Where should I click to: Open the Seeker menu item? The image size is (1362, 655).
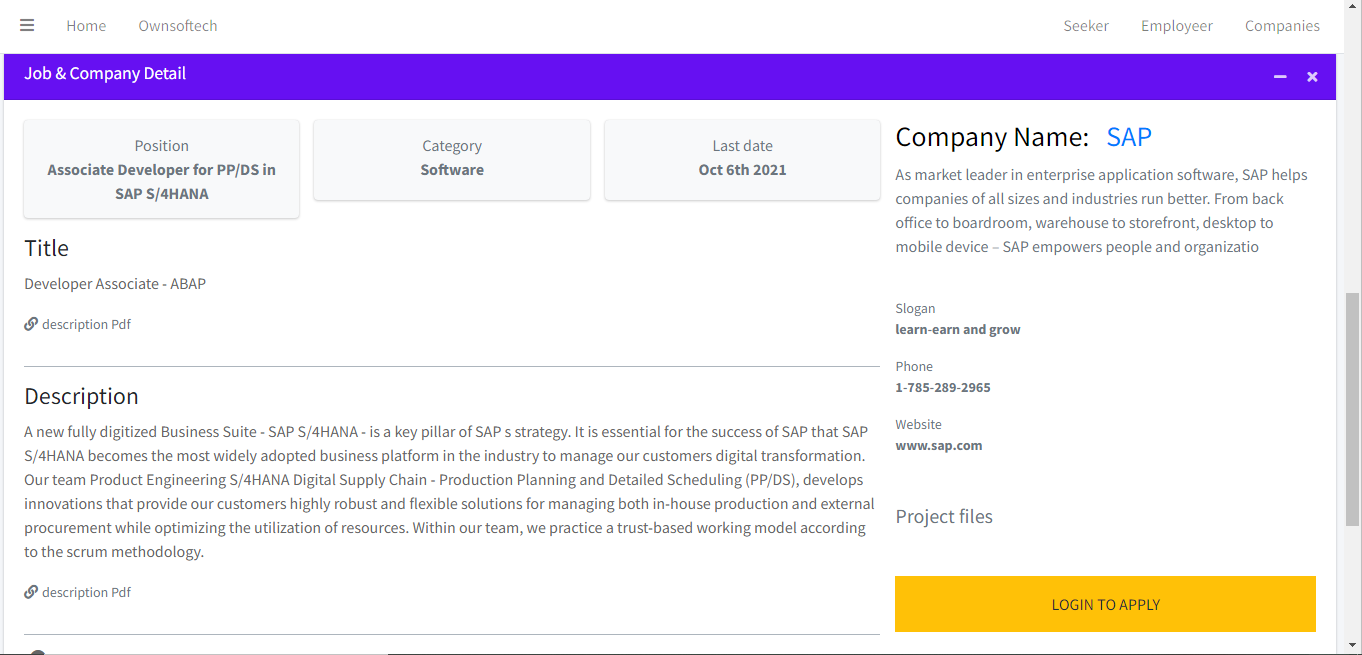tap(1085, 26)
